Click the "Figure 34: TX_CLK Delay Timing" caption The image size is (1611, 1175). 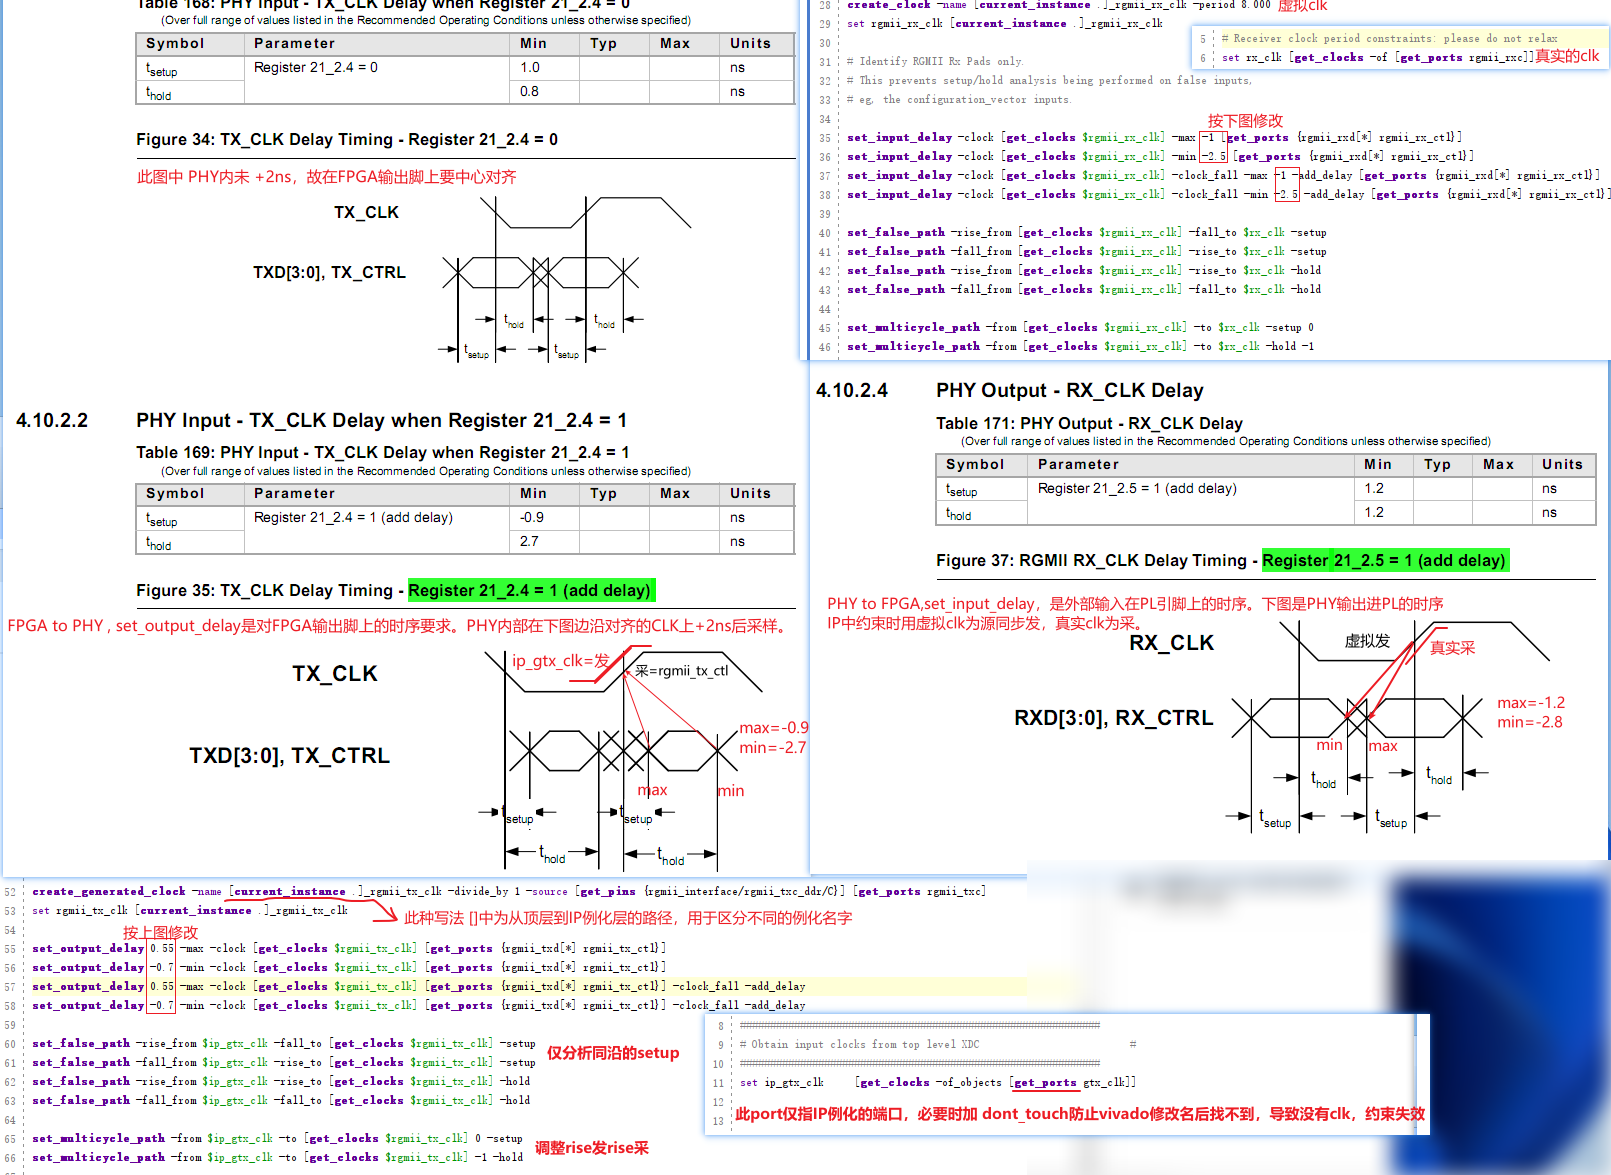pos(347,140)
